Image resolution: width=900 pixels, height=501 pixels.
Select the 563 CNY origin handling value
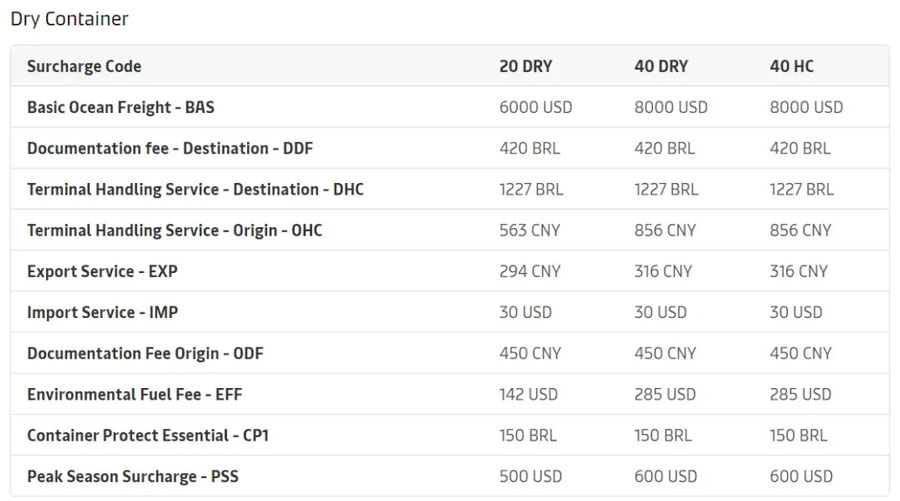pos(529,231)
